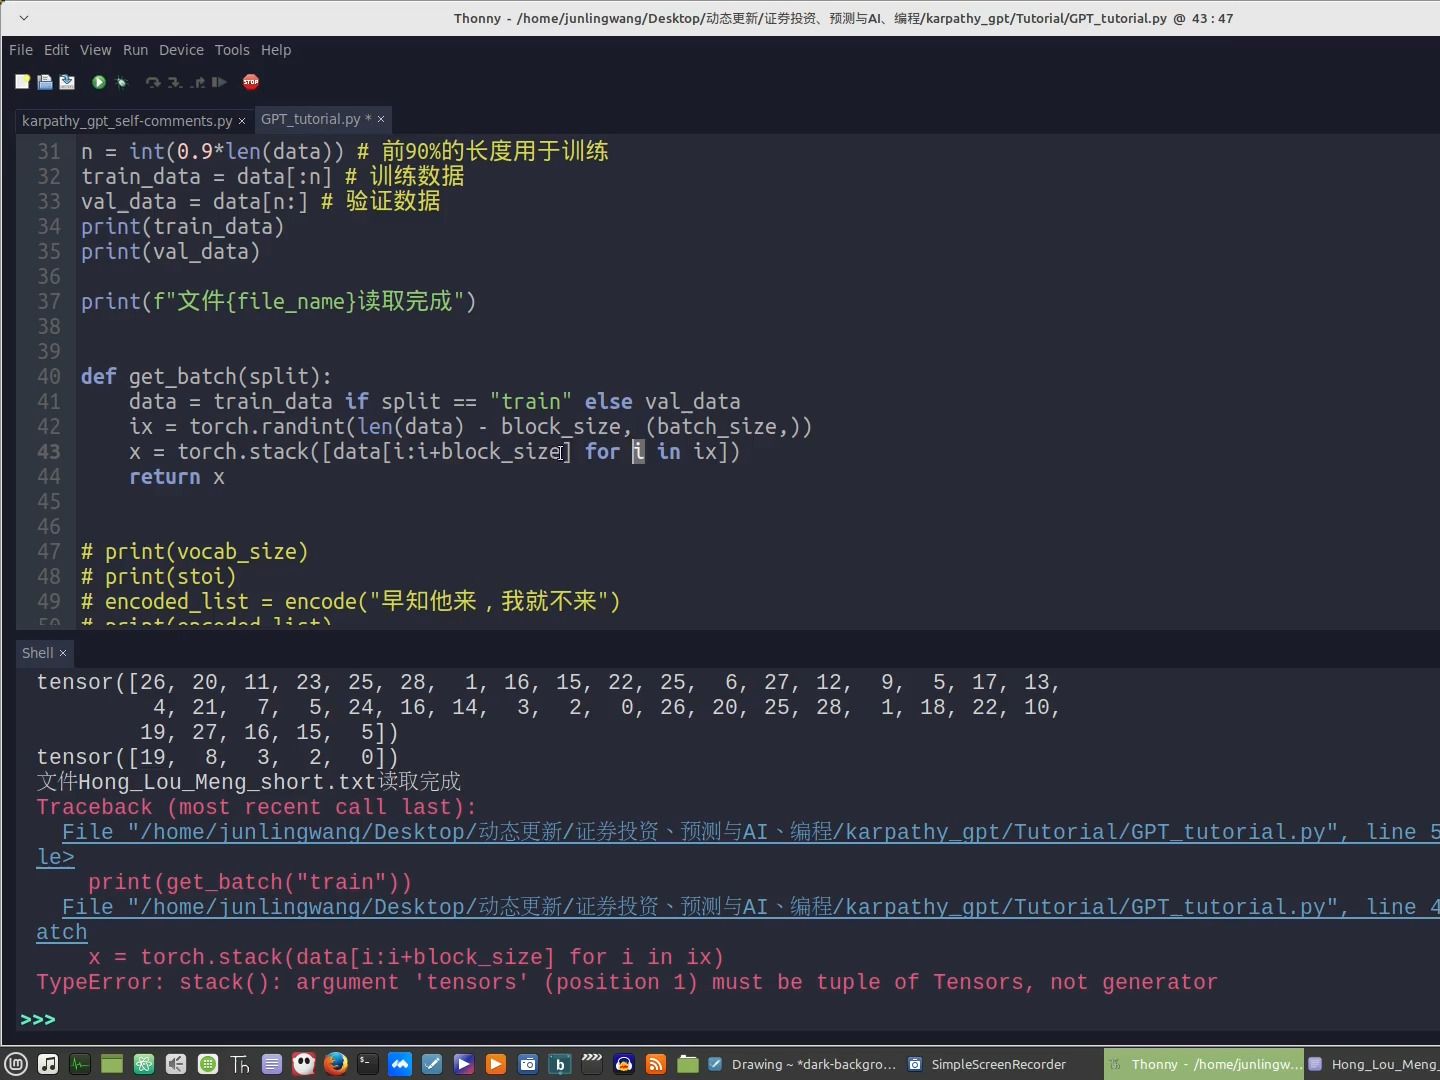Open the 'b' app icon in taskbar
The image size is (1440, 1080).
pos(560,1064)
